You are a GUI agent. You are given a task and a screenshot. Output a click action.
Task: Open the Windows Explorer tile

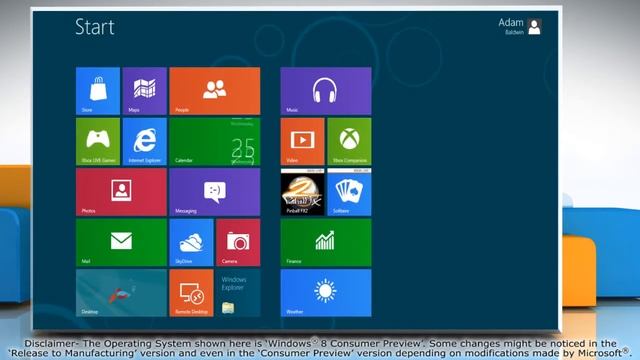[238, 293]
